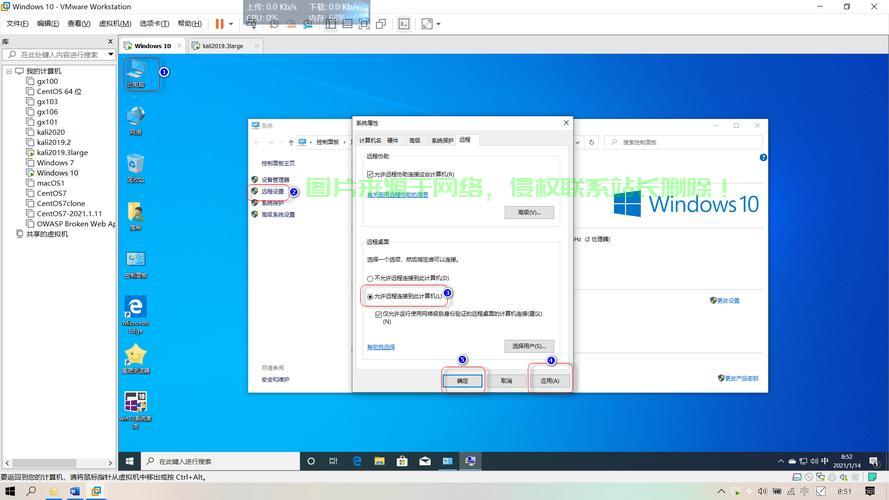
Task: Close the library (库) side panel
Action: tap(111, 41)
